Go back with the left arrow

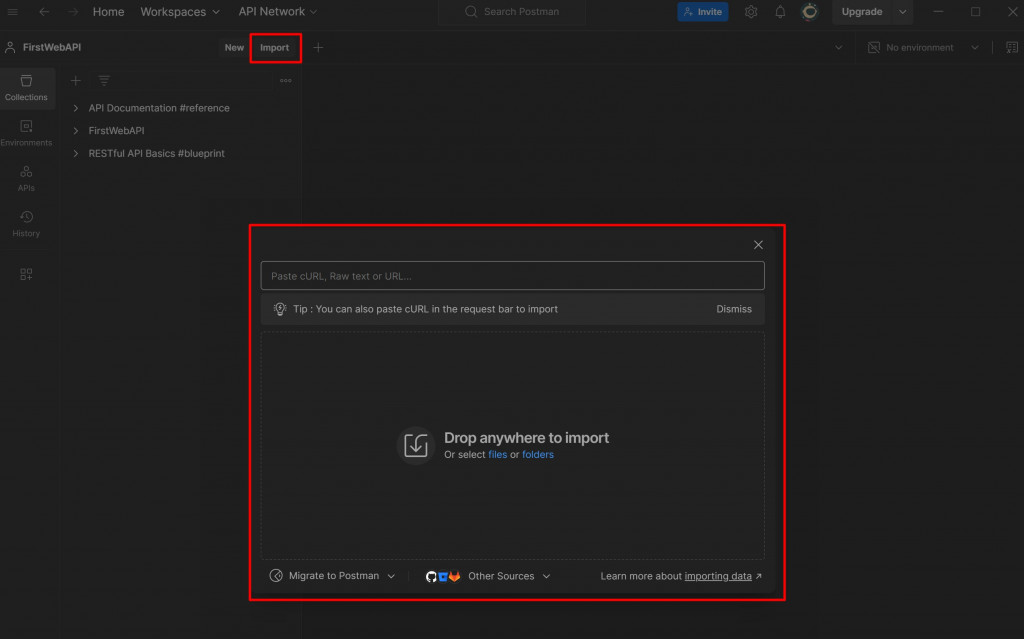coord(44,12)
